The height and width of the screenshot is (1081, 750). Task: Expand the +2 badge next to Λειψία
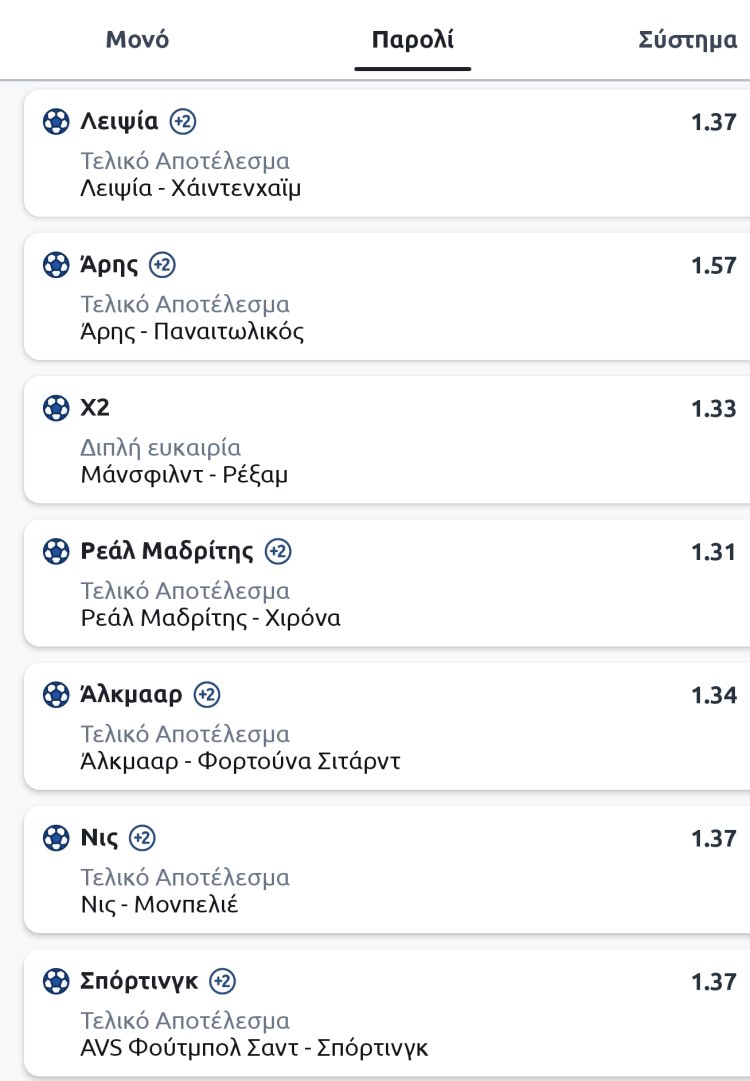183,122
